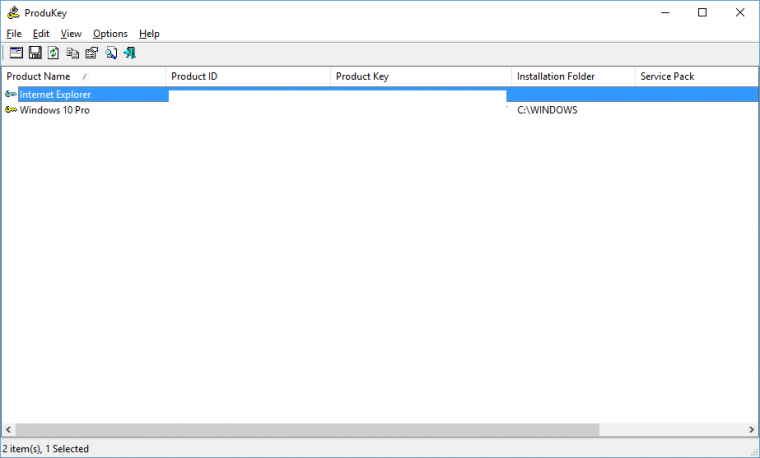Click the horizontal scrollbar left arrow

(8, 429)
